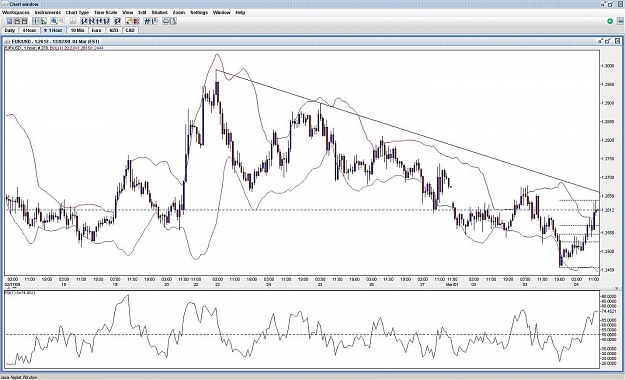The width and height of the screenshot is (625, 380).
Task: Click the pencil drawing tool icon
Action: click(x=129, y=21)
